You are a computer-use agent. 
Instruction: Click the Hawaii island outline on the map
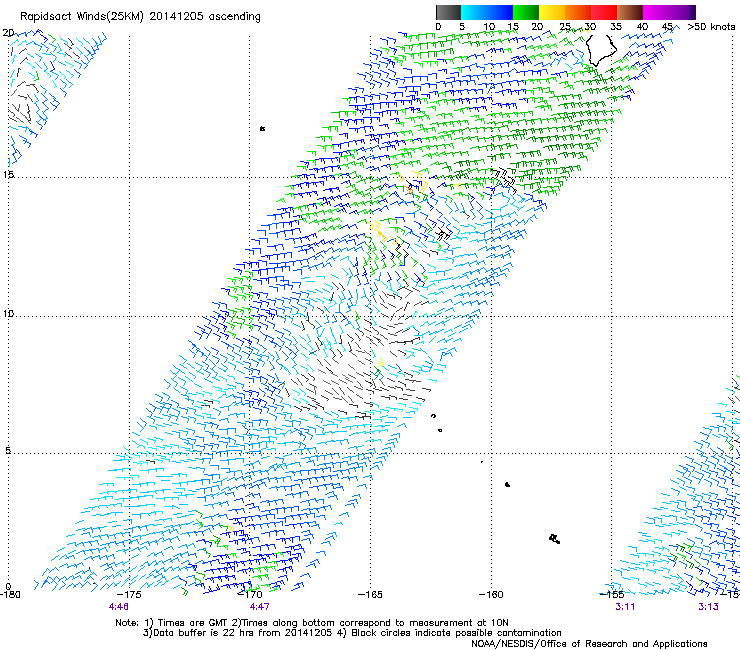[601, 49]
